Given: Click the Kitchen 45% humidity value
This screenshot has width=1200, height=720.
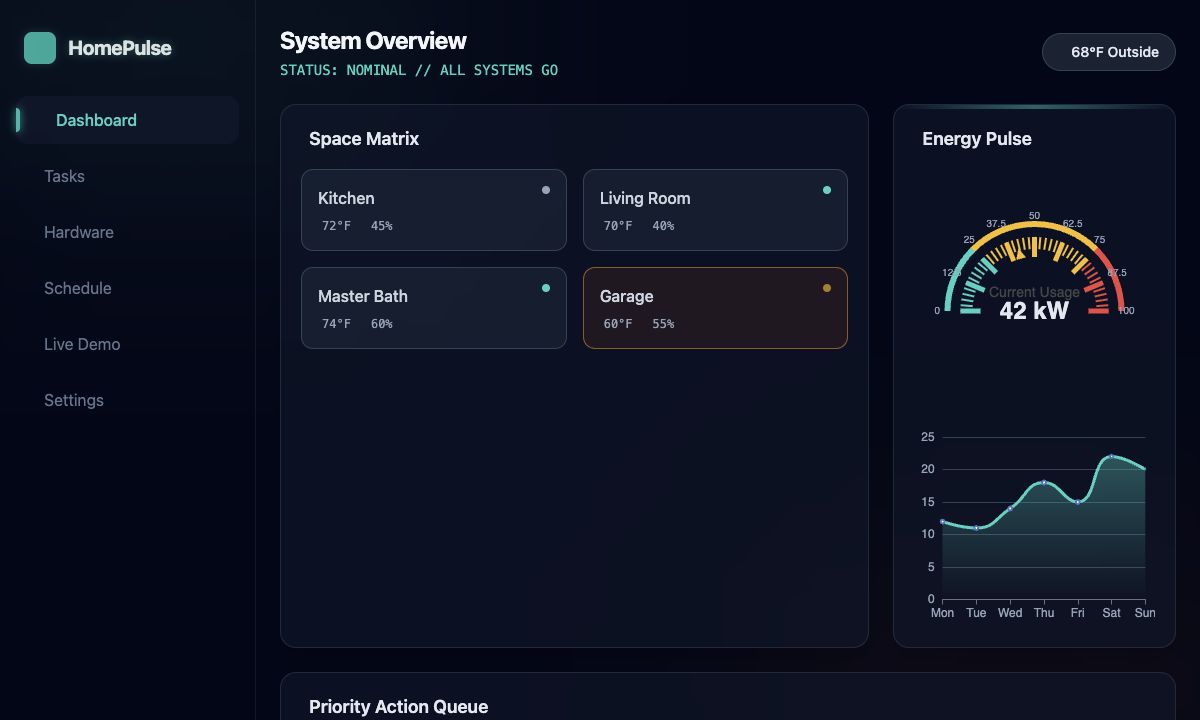Looking at the screenshot, I should (382, 226).
